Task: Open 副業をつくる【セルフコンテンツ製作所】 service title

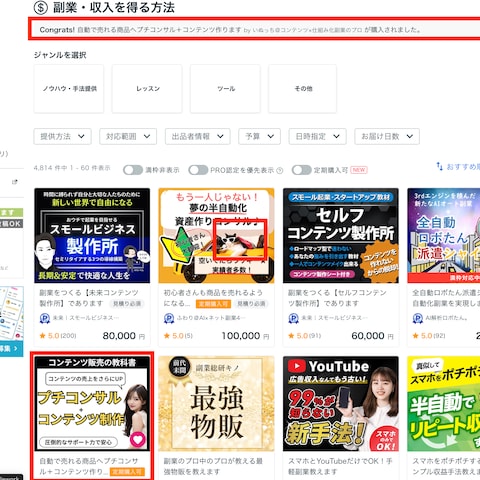Action: coord(337,298)
